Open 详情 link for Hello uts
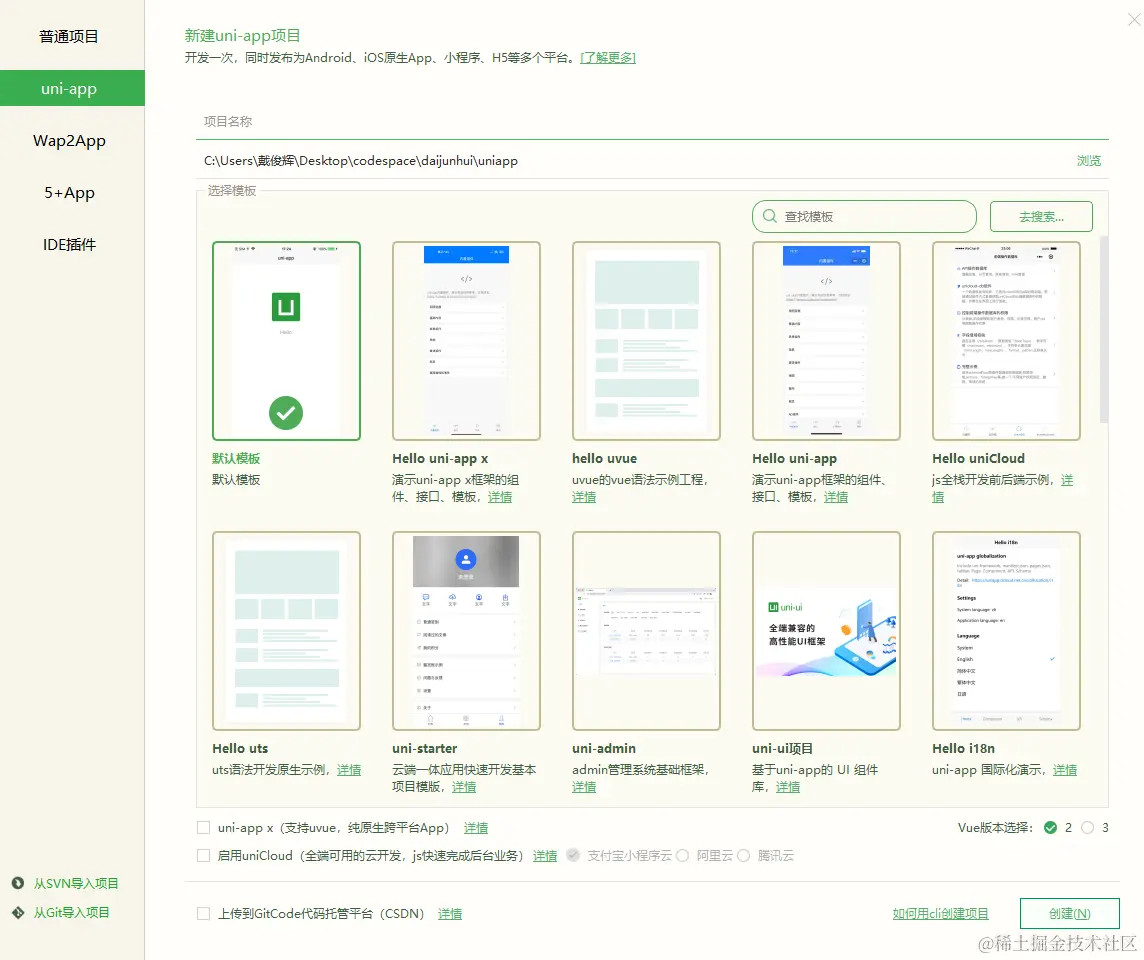The width and height of the screenshot is (1144, 960). [349, 770]
